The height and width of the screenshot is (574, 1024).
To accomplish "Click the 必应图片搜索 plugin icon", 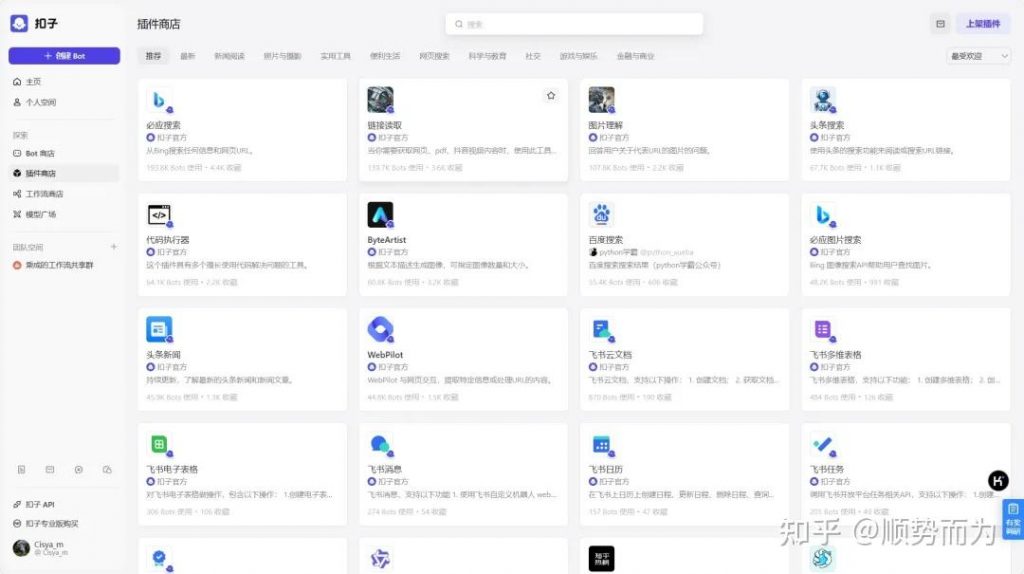I will (x=823, y=215).
